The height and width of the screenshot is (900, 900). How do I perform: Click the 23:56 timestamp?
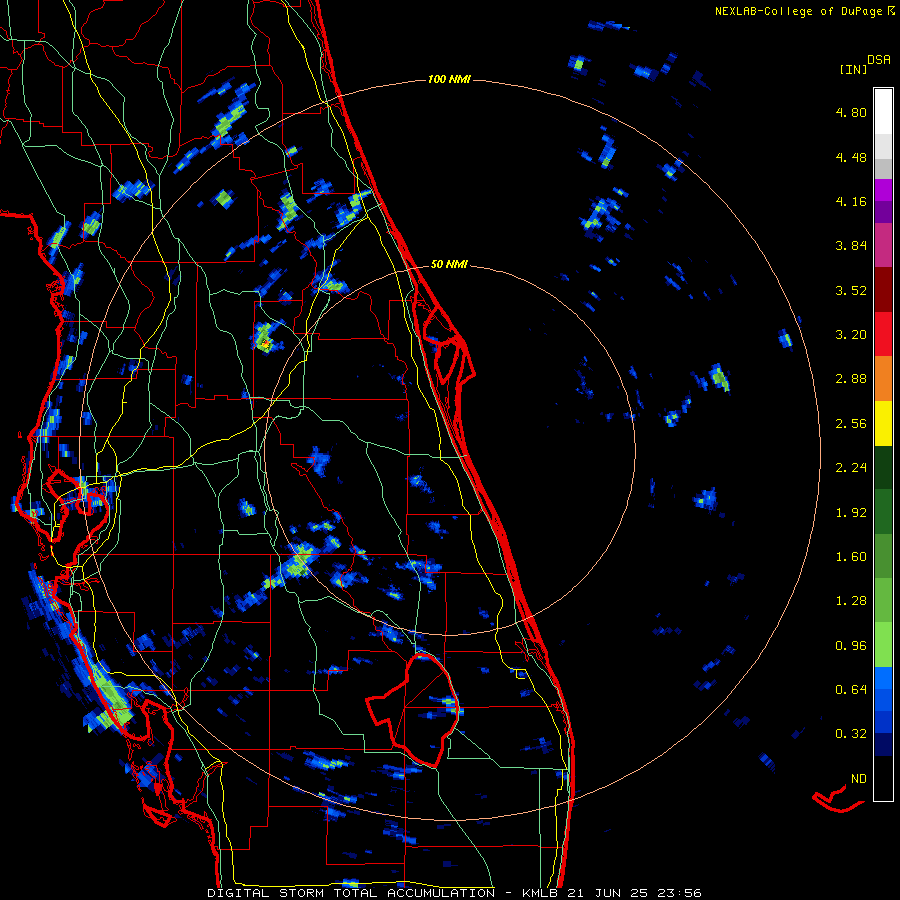(x=680, y=893)
